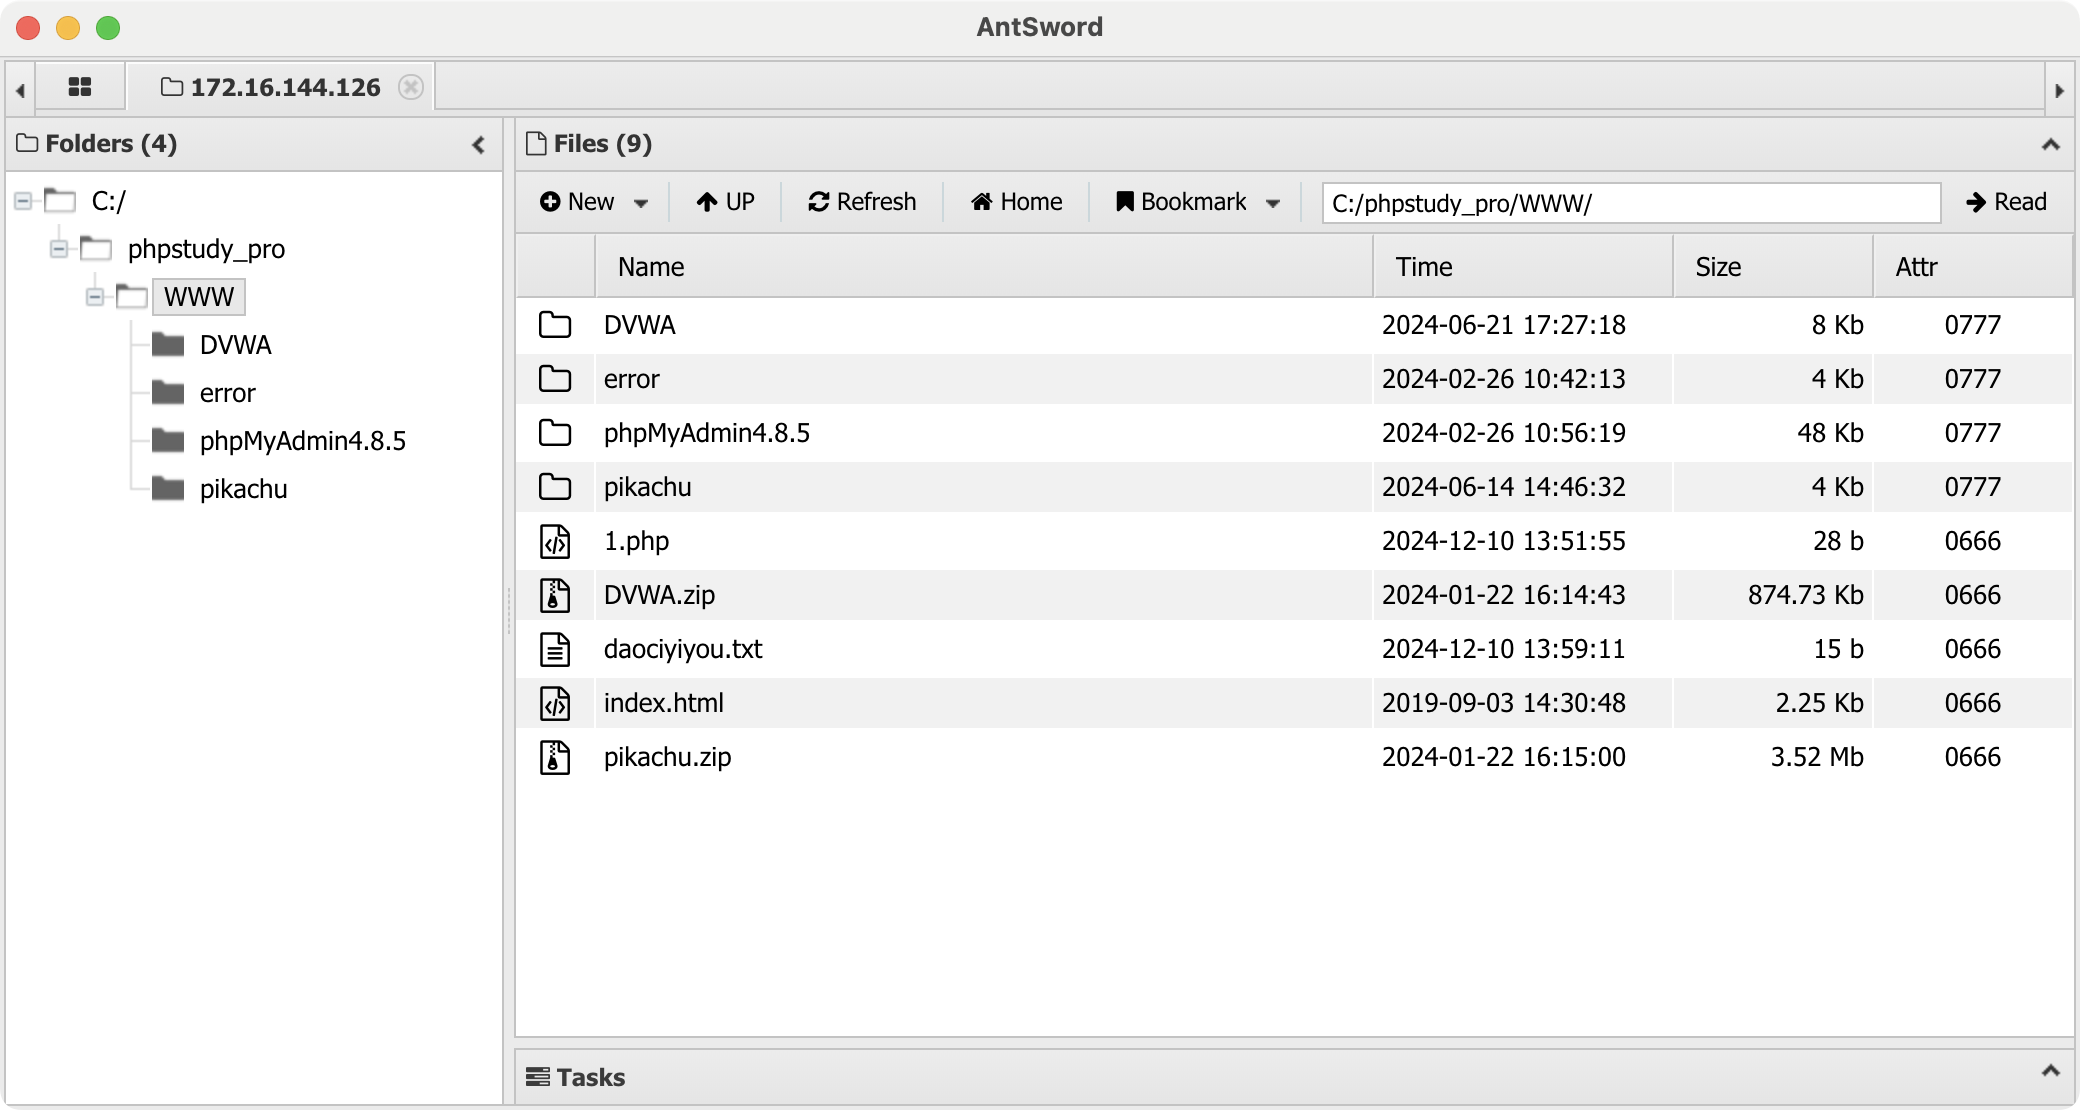This screenshot has height=1110, width=2080.
Task: Sort files by the Time column header
Action: coord(1424,267)
